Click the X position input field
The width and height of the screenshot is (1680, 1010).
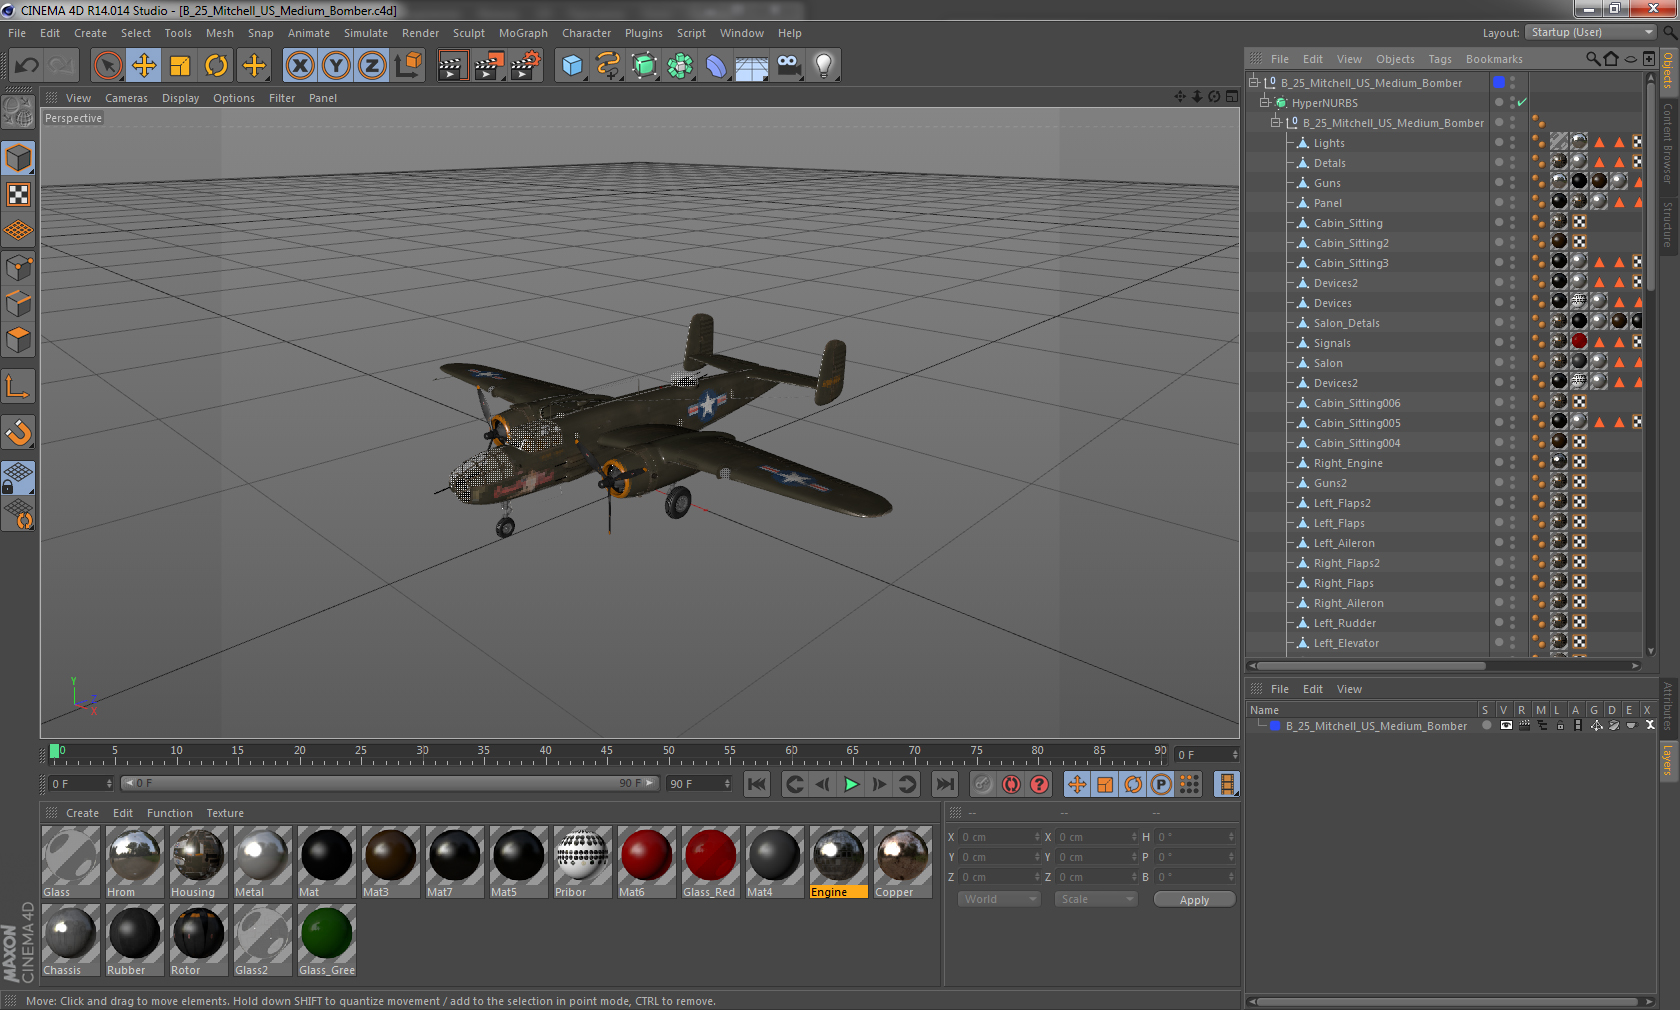[x=998, y=837]
